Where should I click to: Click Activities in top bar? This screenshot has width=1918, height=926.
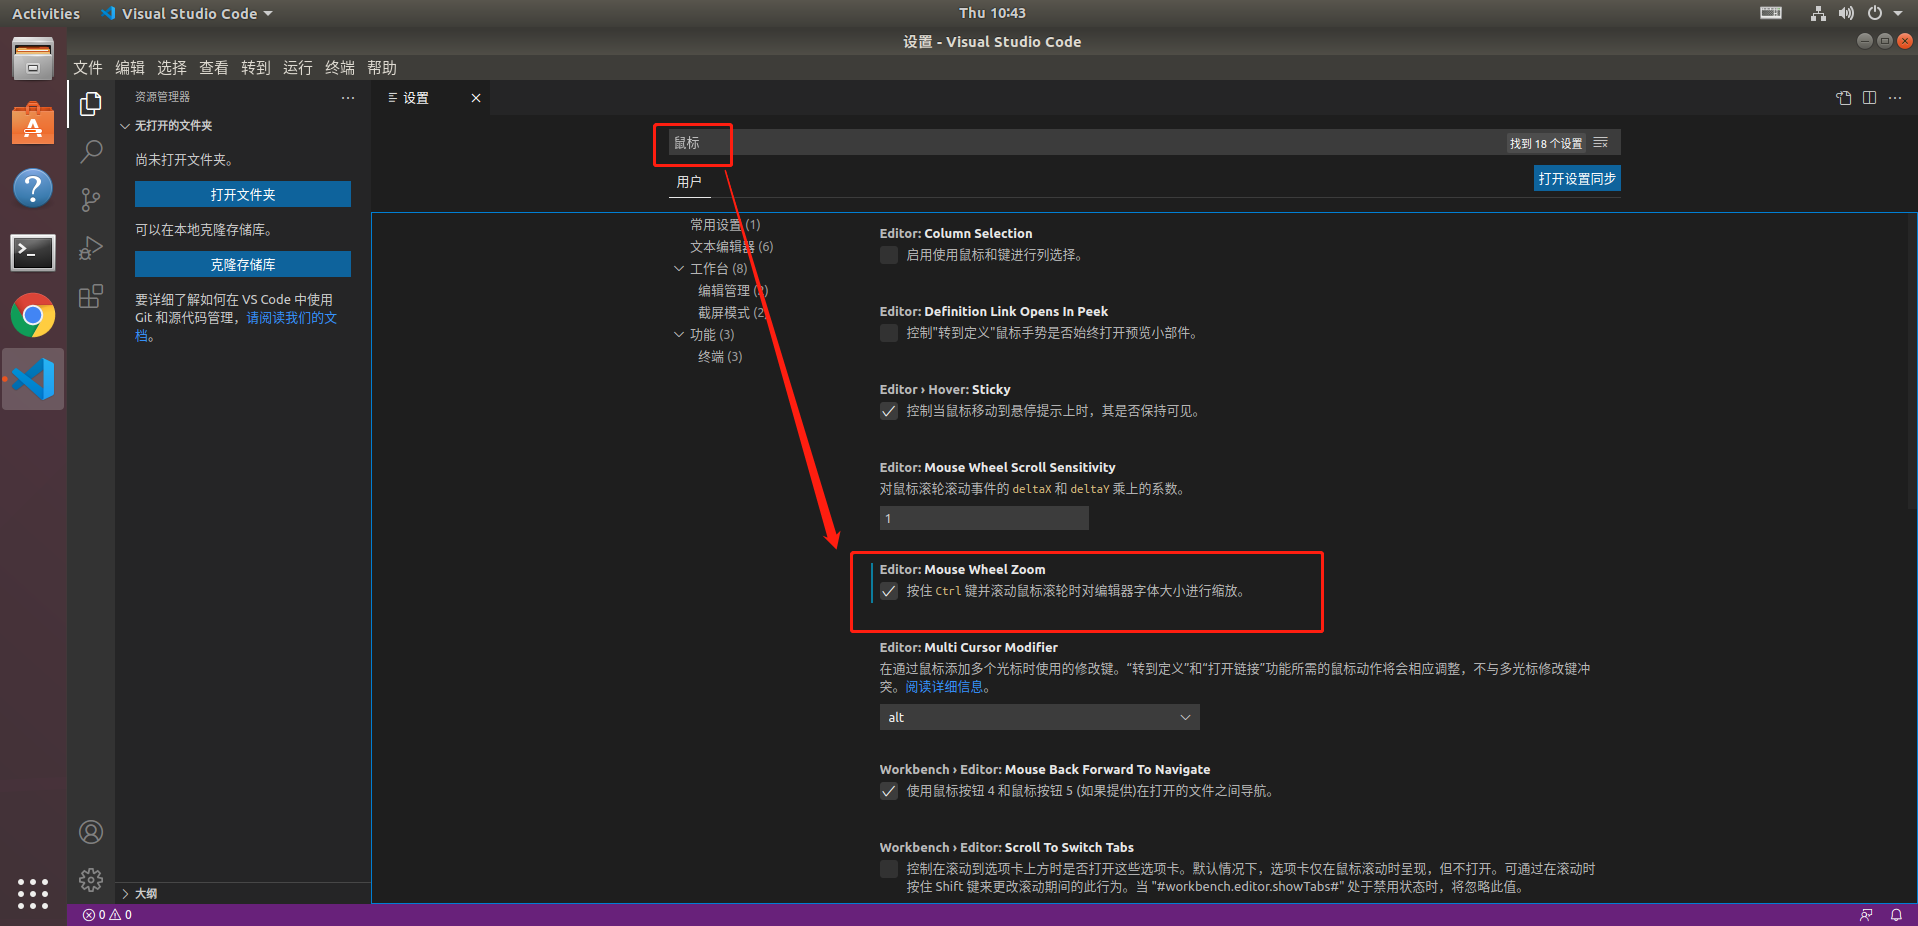tap(46, 13)
